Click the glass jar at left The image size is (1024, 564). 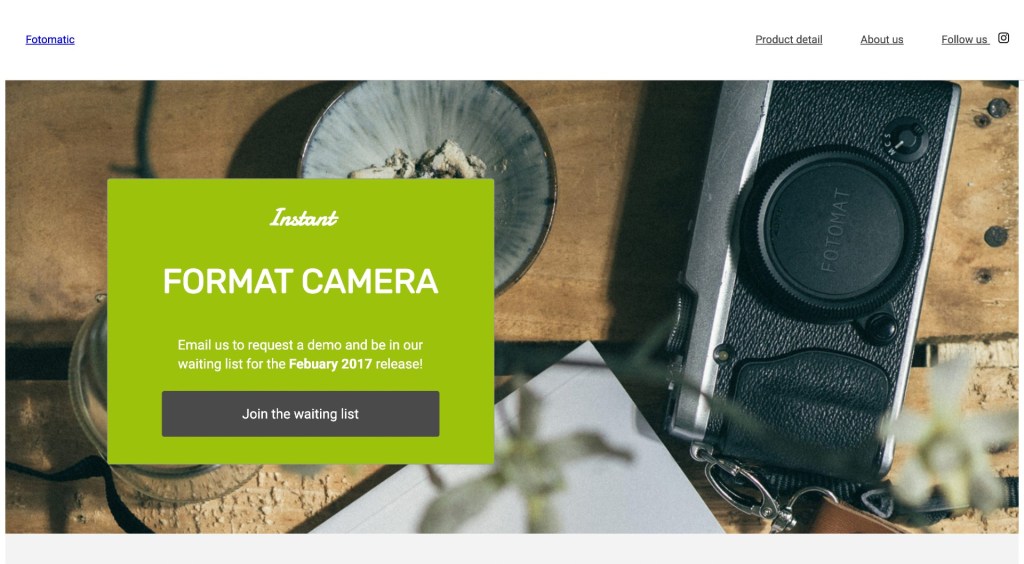tap(88, 392)
